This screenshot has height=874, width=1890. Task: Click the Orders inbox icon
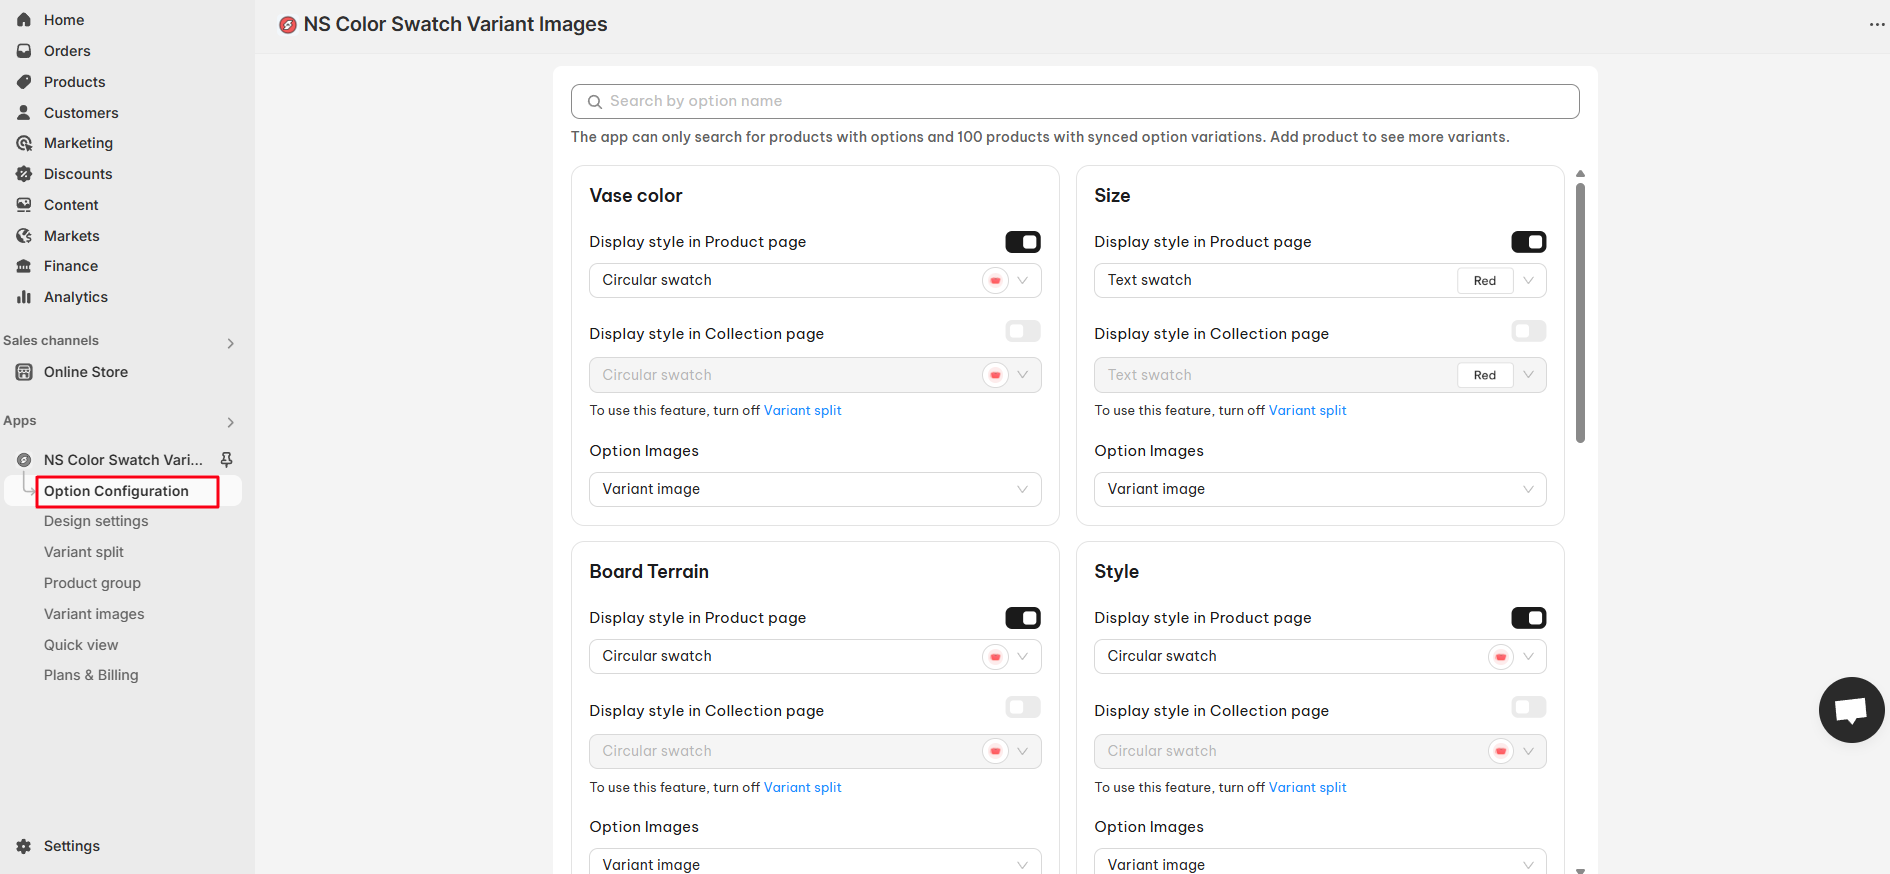pyautogui.click(x=24, y=51)
